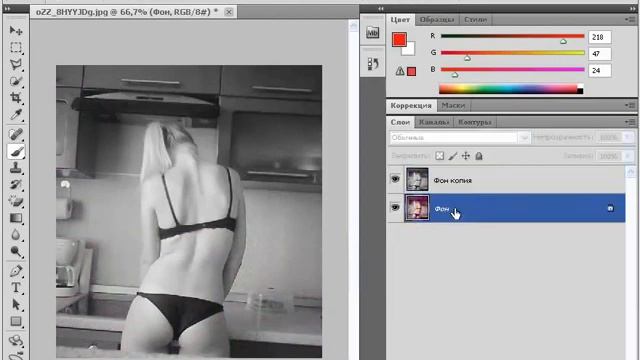Toggle lock image pixels brush icon
The height and width of the screenshot is (360, 640).
coord(453,156)
